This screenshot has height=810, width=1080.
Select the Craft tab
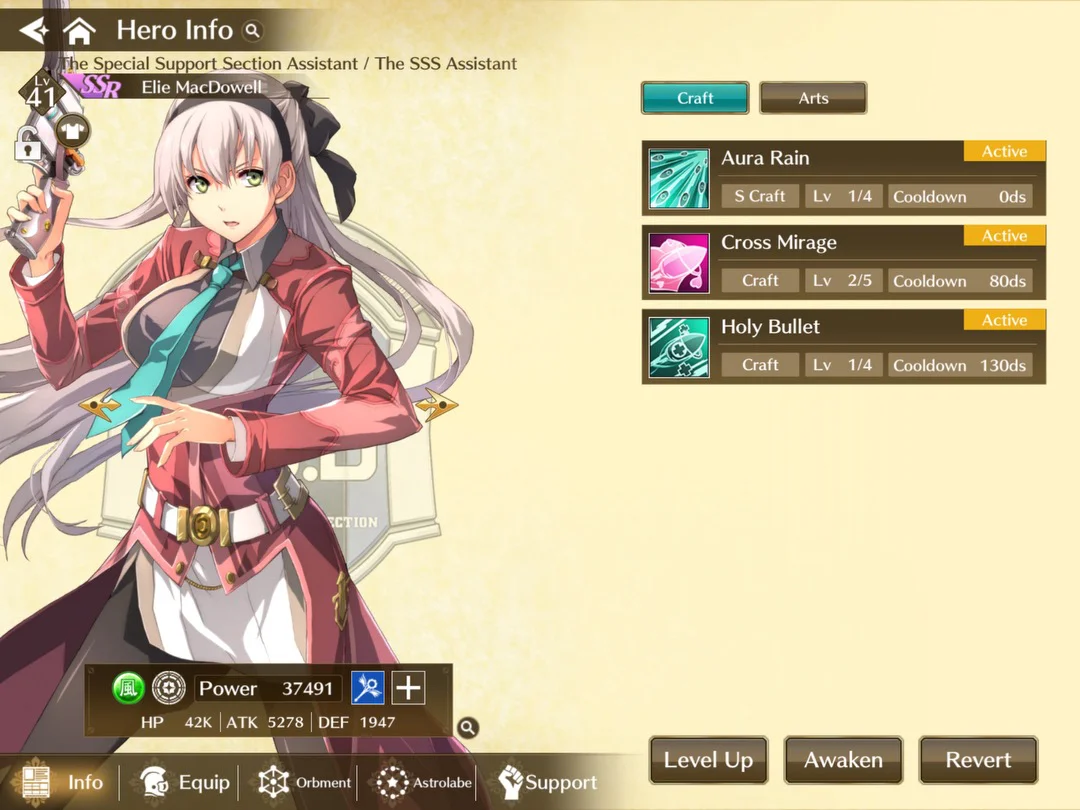695,98
